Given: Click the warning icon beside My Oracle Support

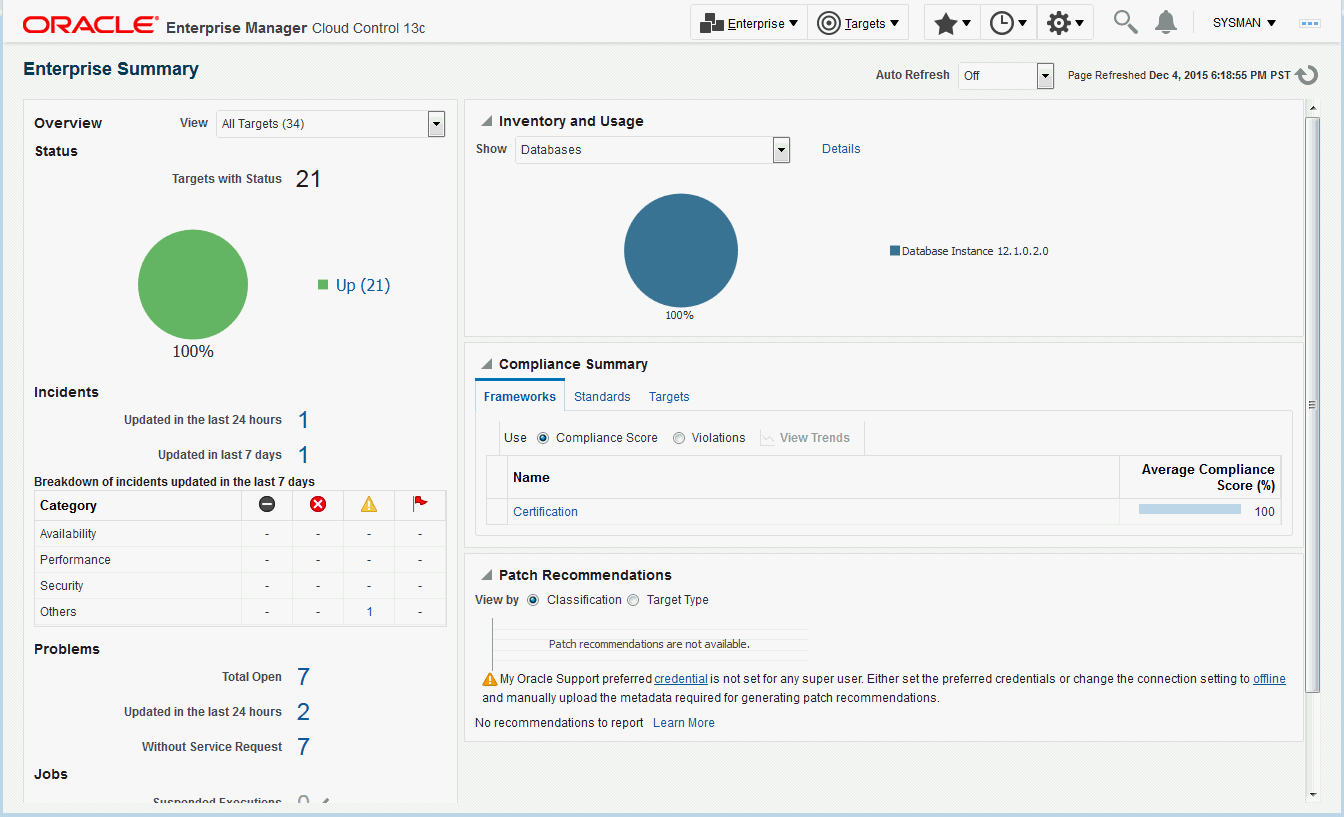Looking at the screenshot, I should tap(490, 679).
